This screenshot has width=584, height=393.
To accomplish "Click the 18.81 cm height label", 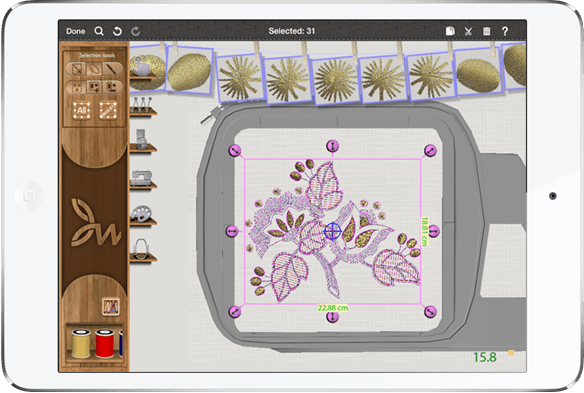I will coord(425,232).
